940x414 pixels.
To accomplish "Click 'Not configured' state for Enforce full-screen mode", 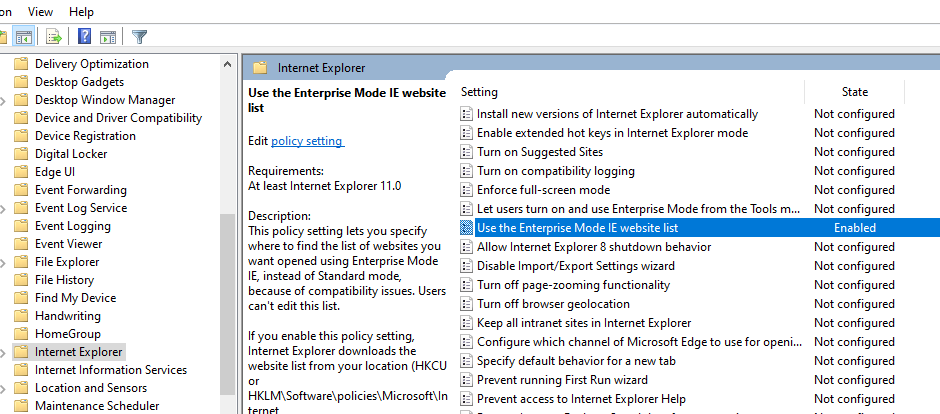I will pos(854,190).
